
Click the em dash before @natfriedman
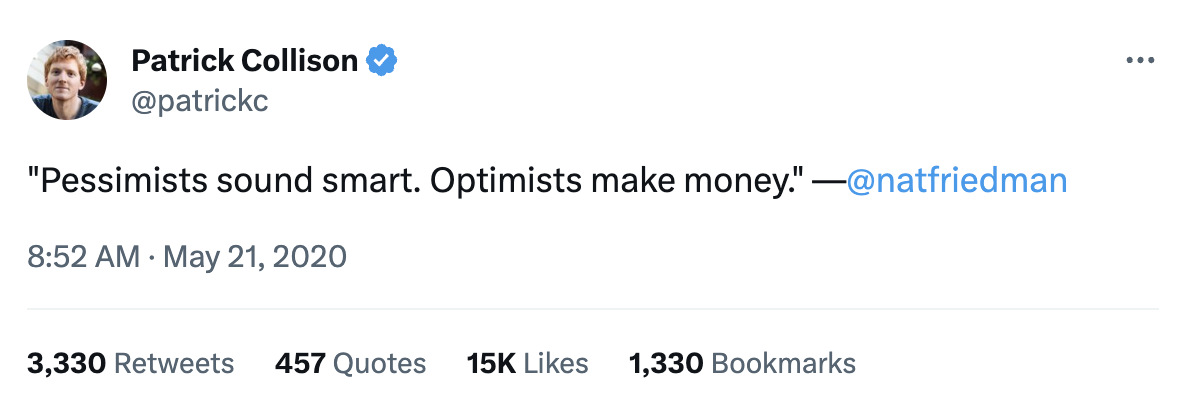pyautogui.click(x=828, y=181)
